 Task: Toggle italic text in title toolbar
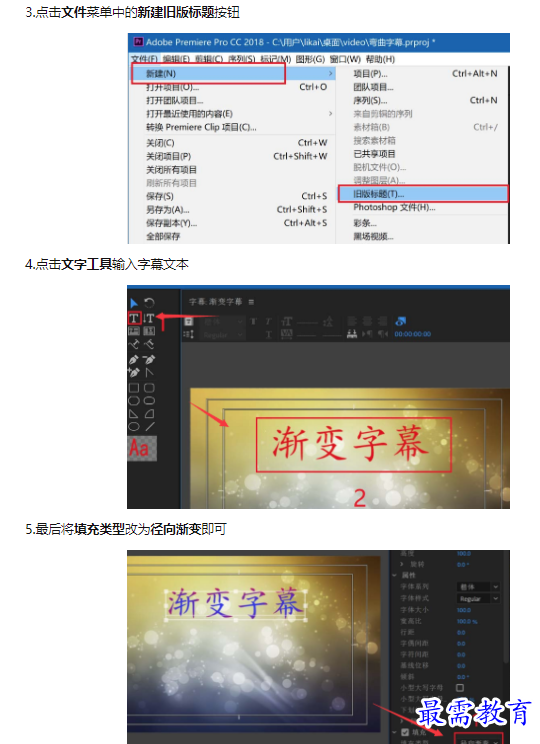point(269,322)
